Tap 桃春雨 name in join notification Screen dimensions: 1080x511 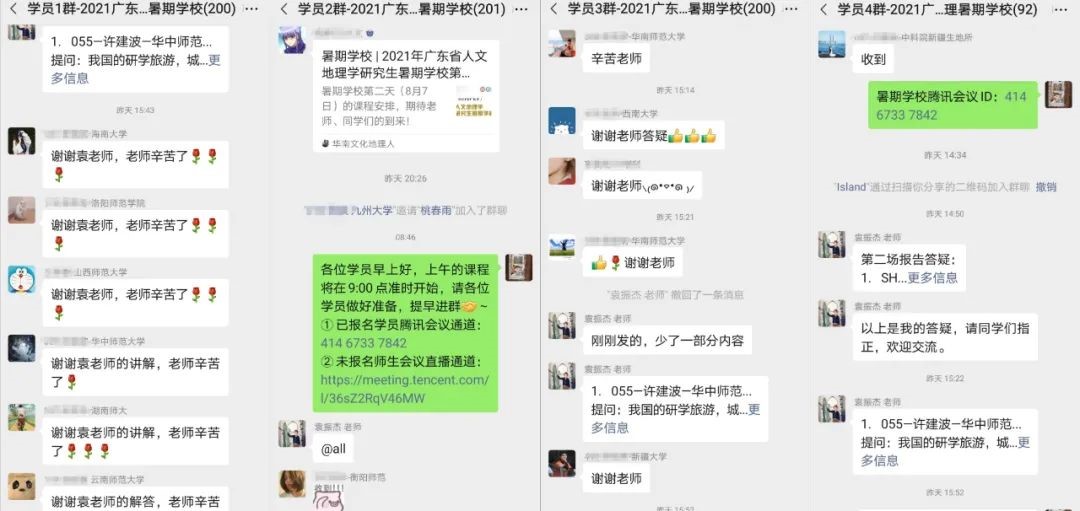(435, 210)
